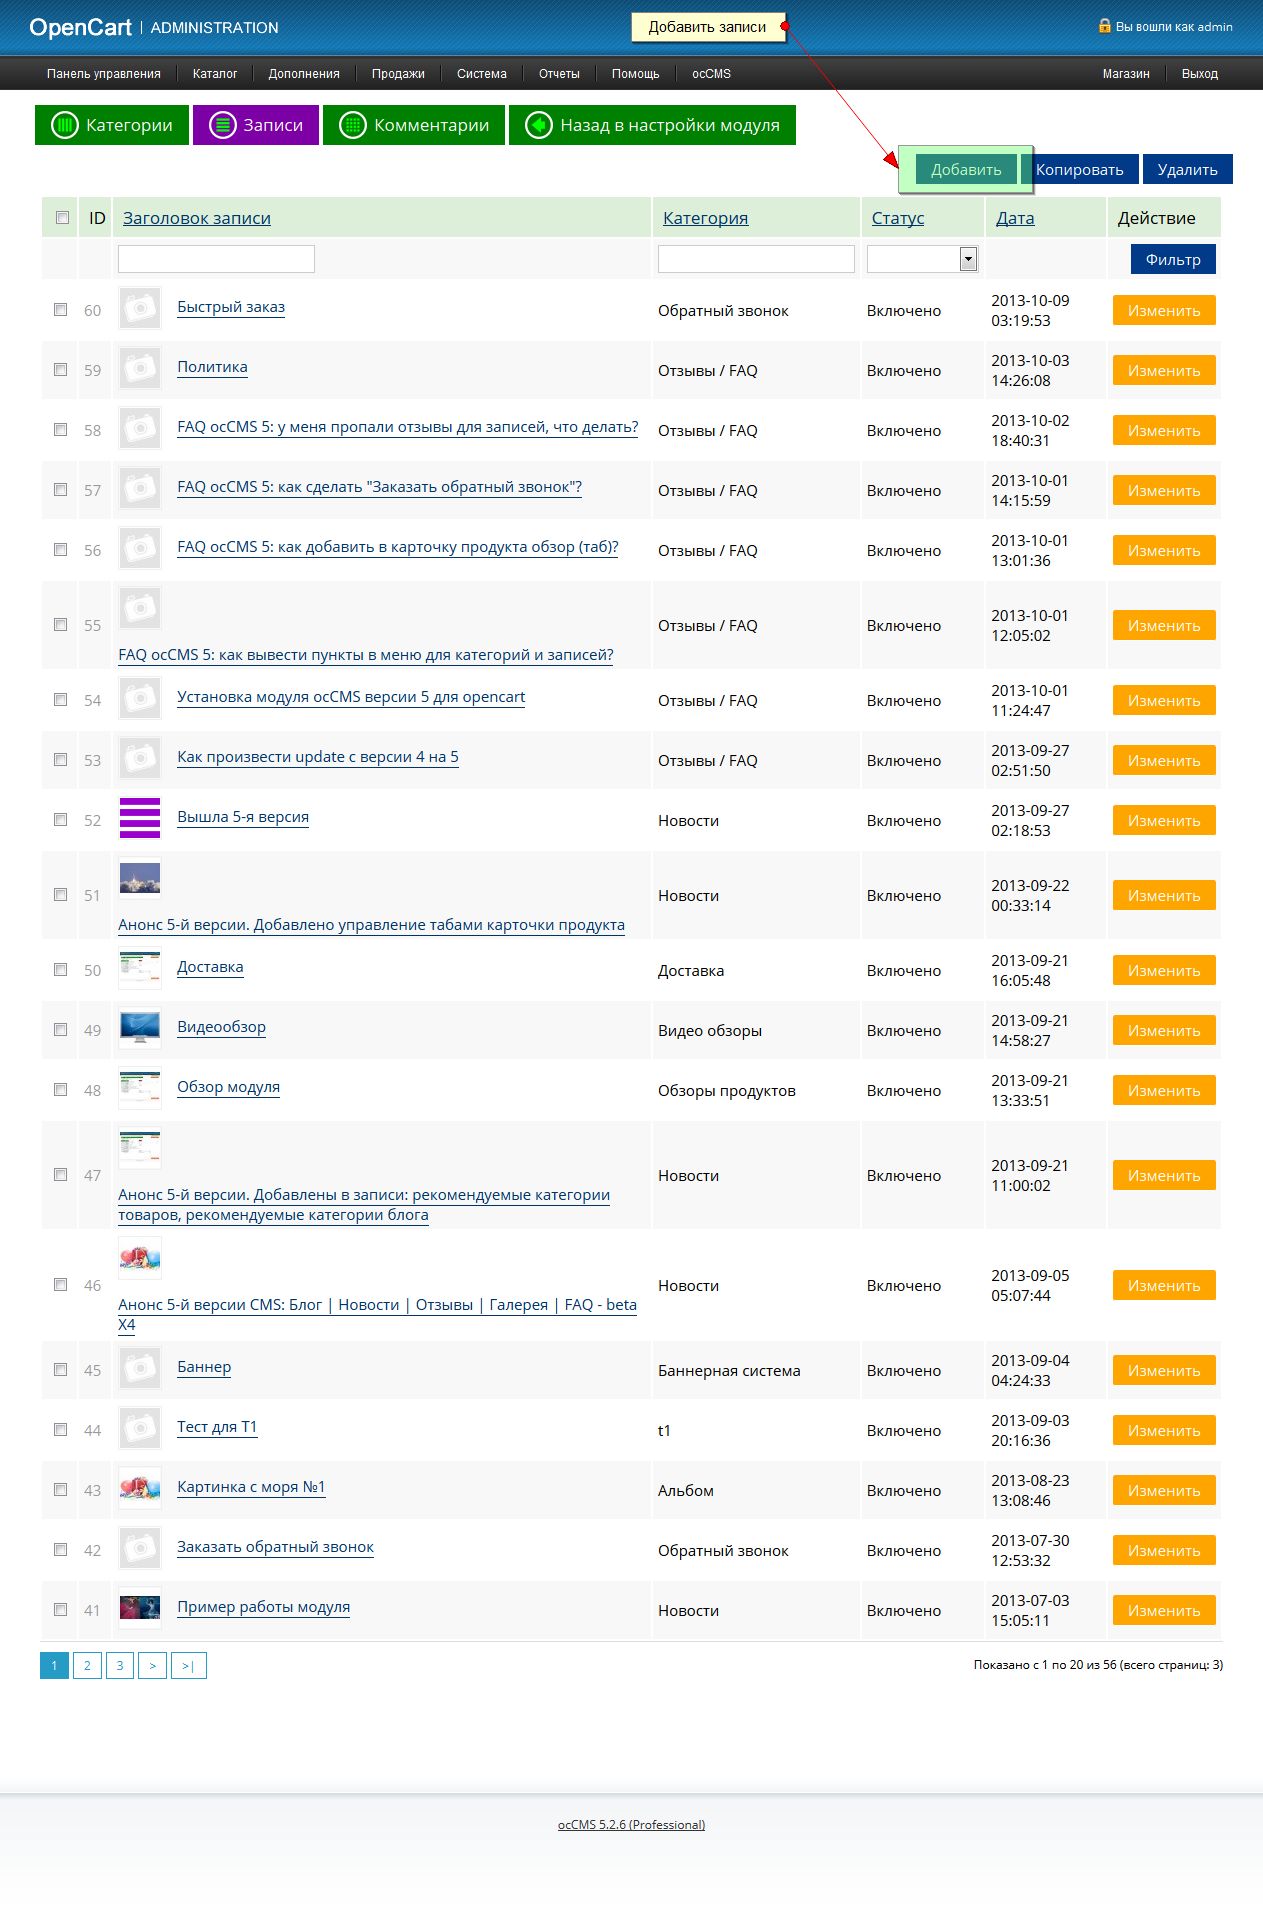Click the Категории grid icon
The image size is (1263, 1905).
click(x=65, y=125)
